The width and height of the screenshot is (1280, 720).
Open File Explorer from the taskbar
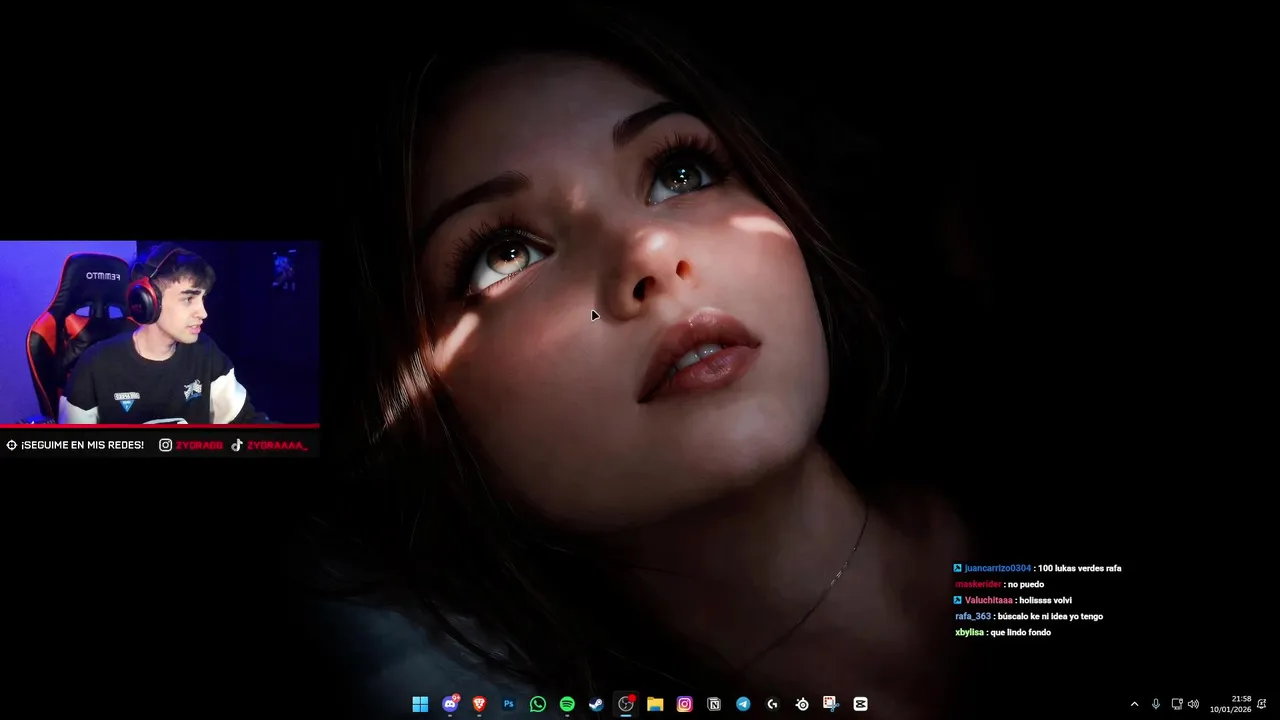pos(655,704)
